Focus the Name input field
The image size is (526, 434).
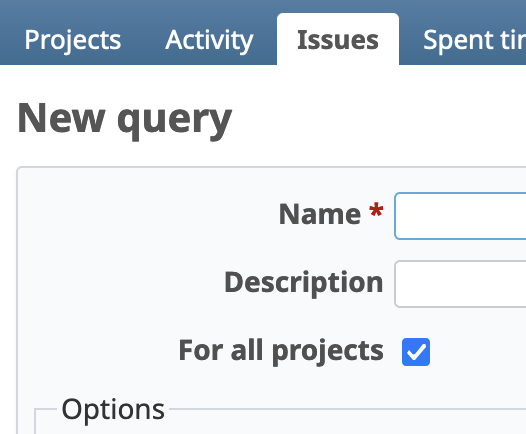pyautogui.click(x=460, y=216)
